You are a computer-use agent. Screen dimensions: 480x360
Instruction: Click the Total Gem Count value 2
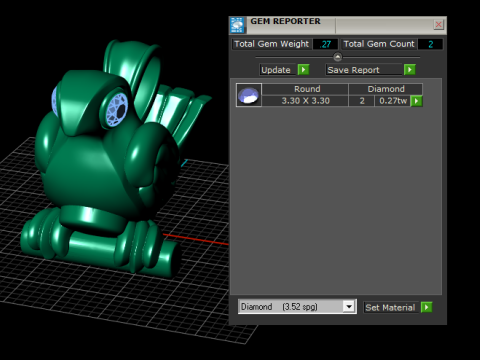[x=430, y=44]
